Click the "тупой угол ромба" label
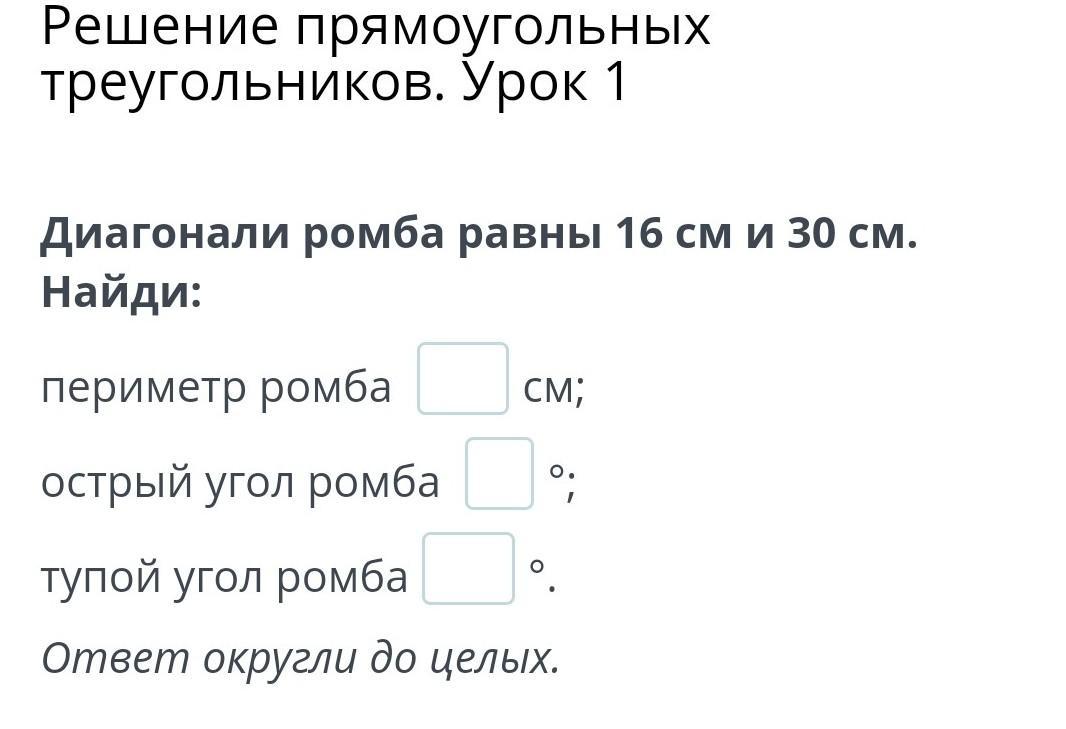Viewport: 1066px width, 729px height. tap(224, 578)
